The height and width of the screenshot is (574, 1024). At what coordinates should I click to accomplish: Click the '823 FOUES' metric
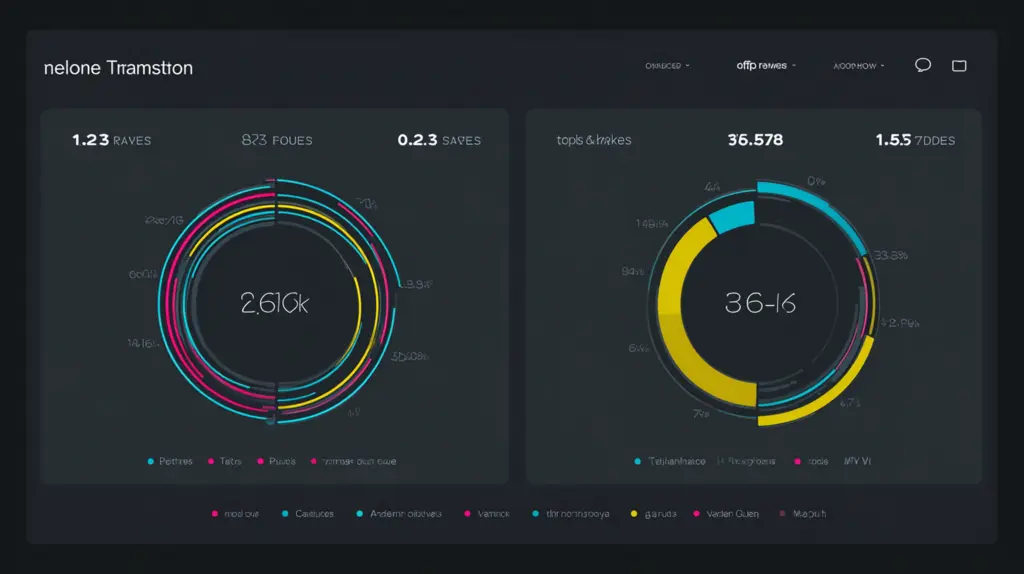point(276,140)
